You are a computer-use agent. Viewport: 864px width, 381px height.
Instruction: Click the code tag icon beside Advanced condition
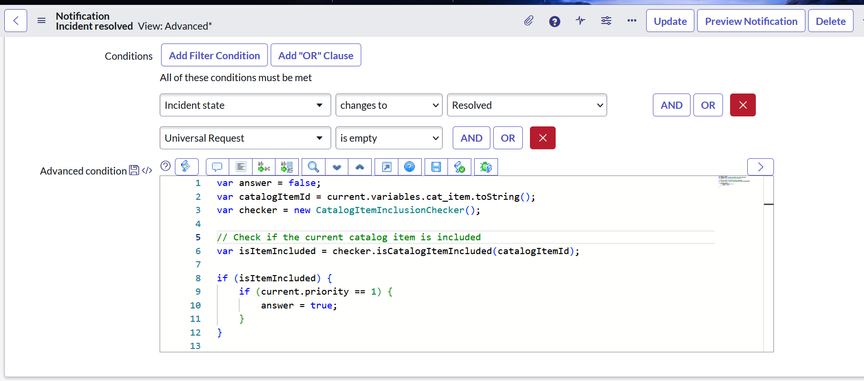[x=147, y=171]
